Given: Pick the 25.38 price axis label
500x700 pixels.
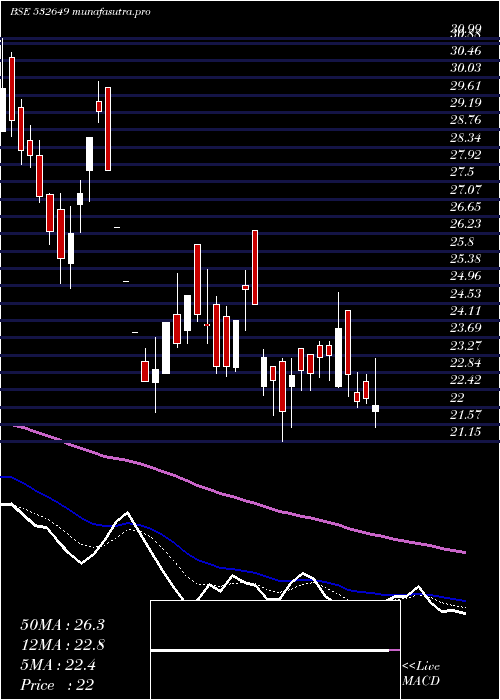Looking at the screenshot, I should pos(466,259).
